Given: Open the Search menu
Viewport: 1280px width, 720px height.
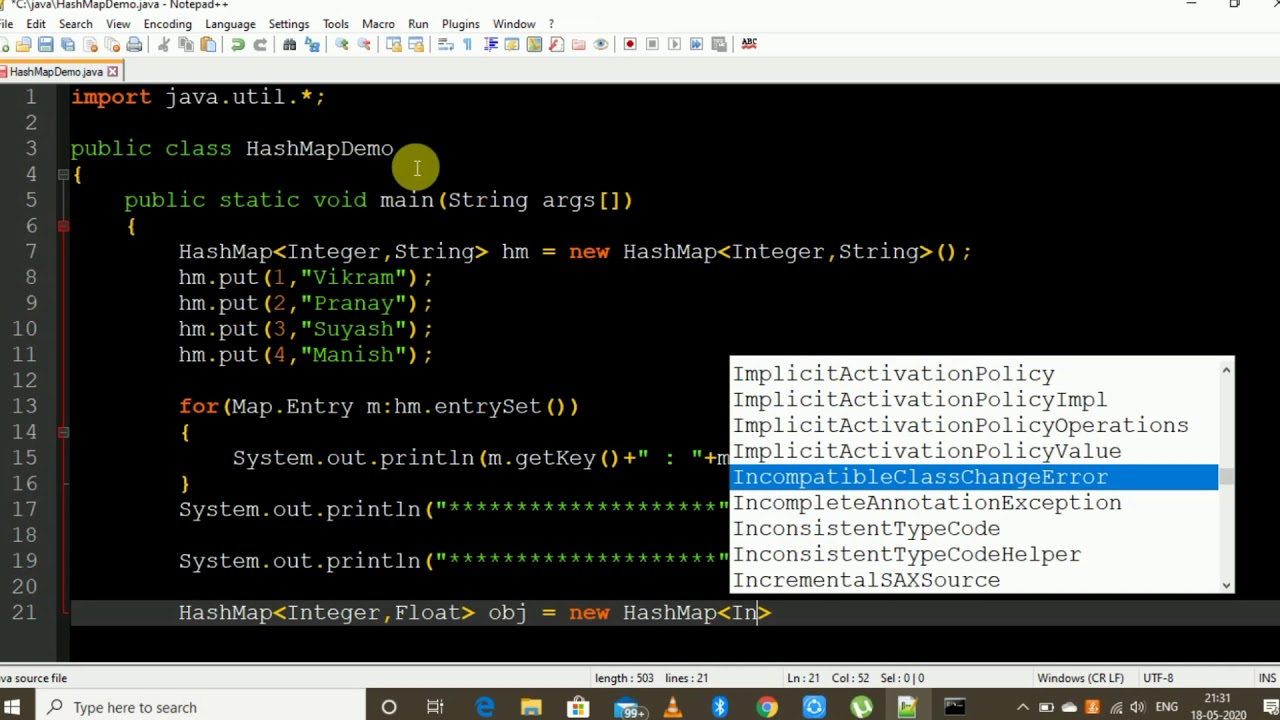Looking at the screenshot, I should pos(76,23).
